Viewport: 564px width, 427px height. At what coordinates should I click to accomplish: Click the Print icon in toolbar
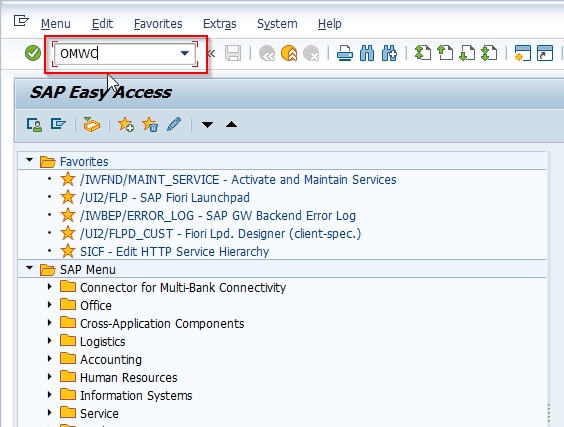[345, 53]
